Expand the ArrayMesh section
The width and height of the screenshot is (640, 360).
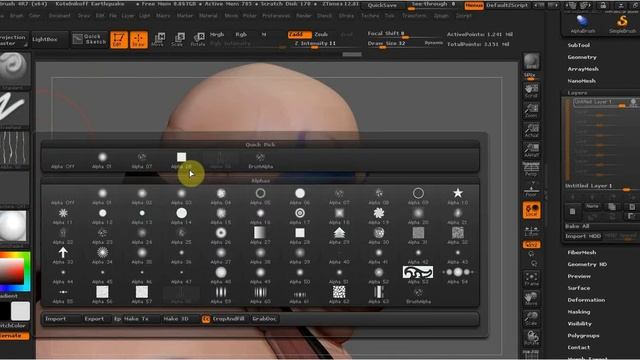(x=583, y=69)
